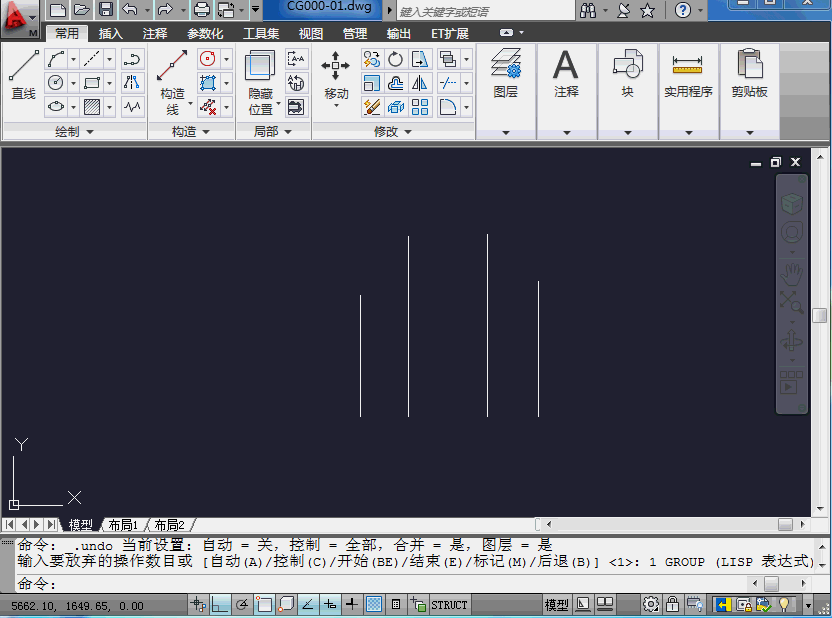The width and height of the screenshot is (832, 618).
Task: Switch to the 插入 ribbon tab
Action: point(110,33)
